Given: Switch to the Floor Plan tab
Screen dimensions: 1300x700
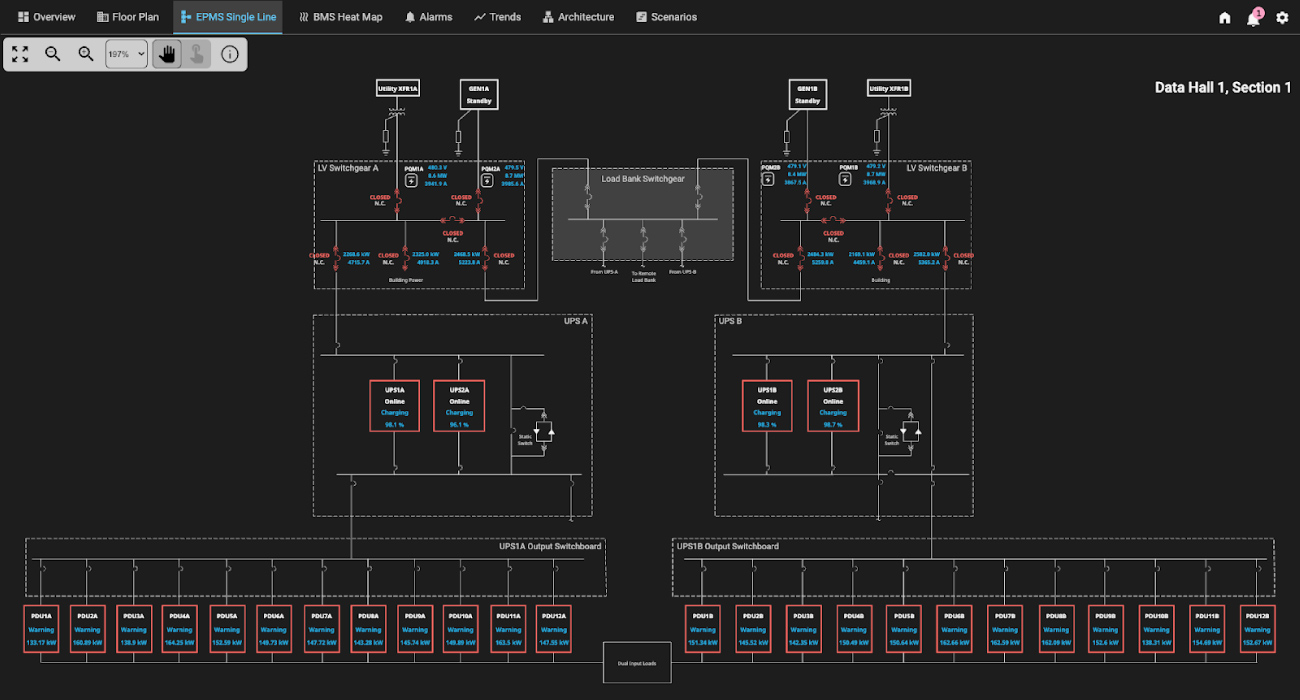Looking at the screenshot, I should pos(128,17).
